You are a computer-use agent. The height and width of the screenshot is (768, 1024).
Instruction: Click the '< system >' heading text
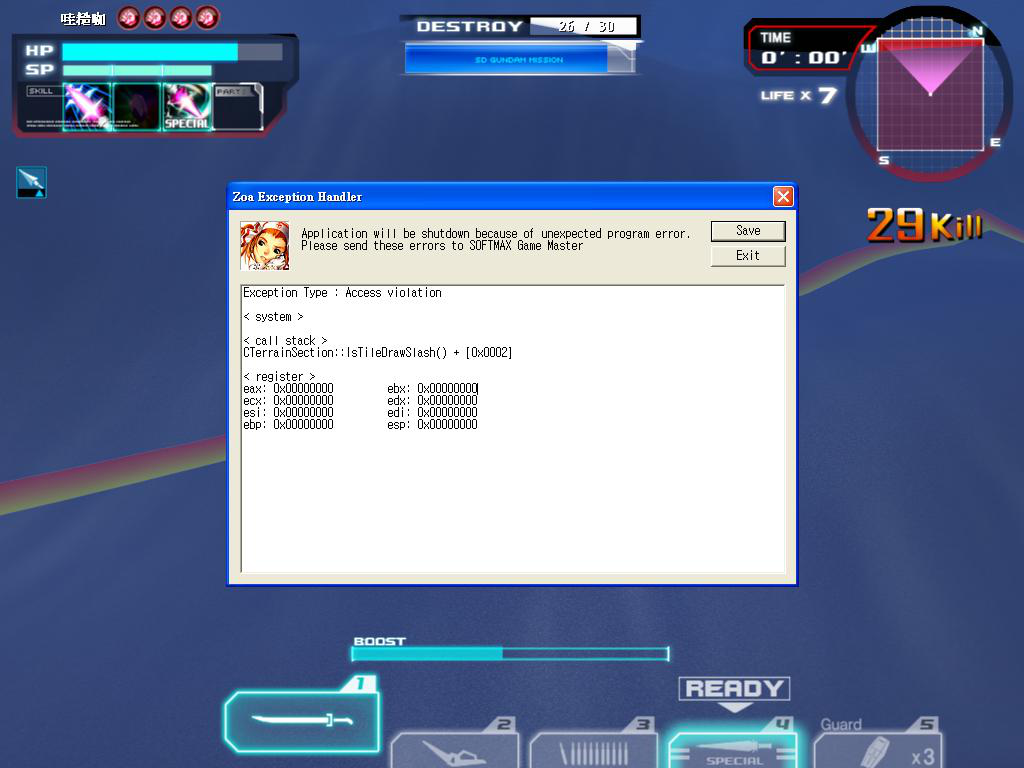coord(273,317)
